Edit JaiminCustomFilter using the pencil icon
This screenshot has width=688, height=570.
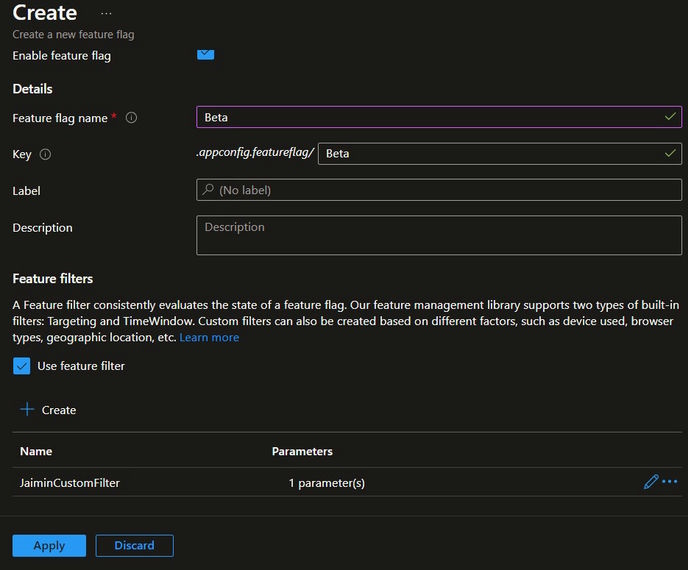click(651, 482)
